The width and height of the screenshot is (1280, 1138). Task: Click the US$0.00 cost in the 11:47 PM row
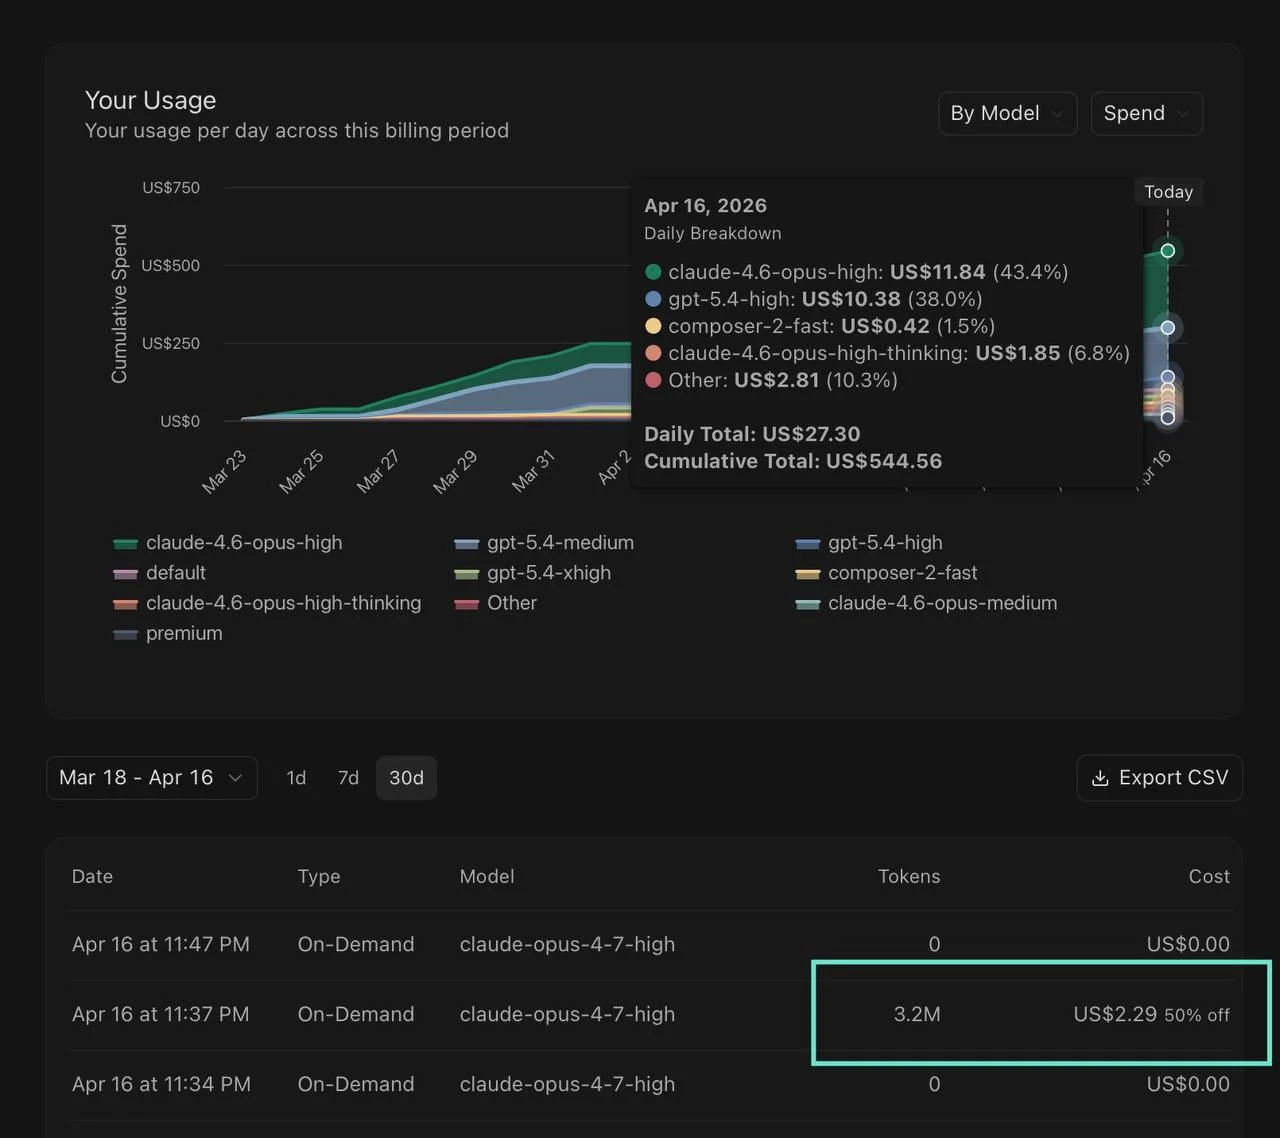tap(1188, 944)
